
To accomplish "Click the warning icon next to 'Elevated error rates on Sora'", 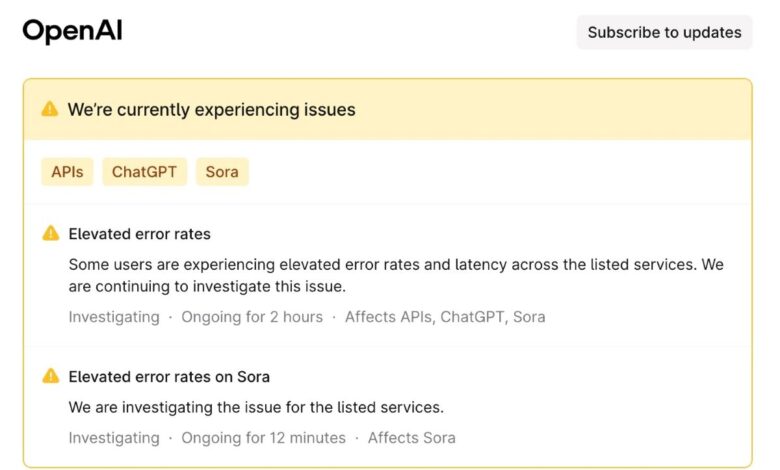I will coord(51,376).
